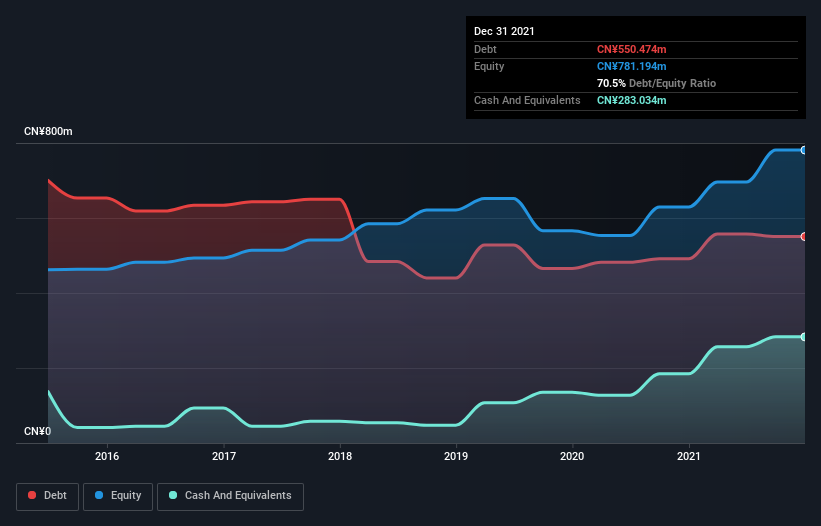
Task: Toggle the Equity series legend button
Action: 118,496
